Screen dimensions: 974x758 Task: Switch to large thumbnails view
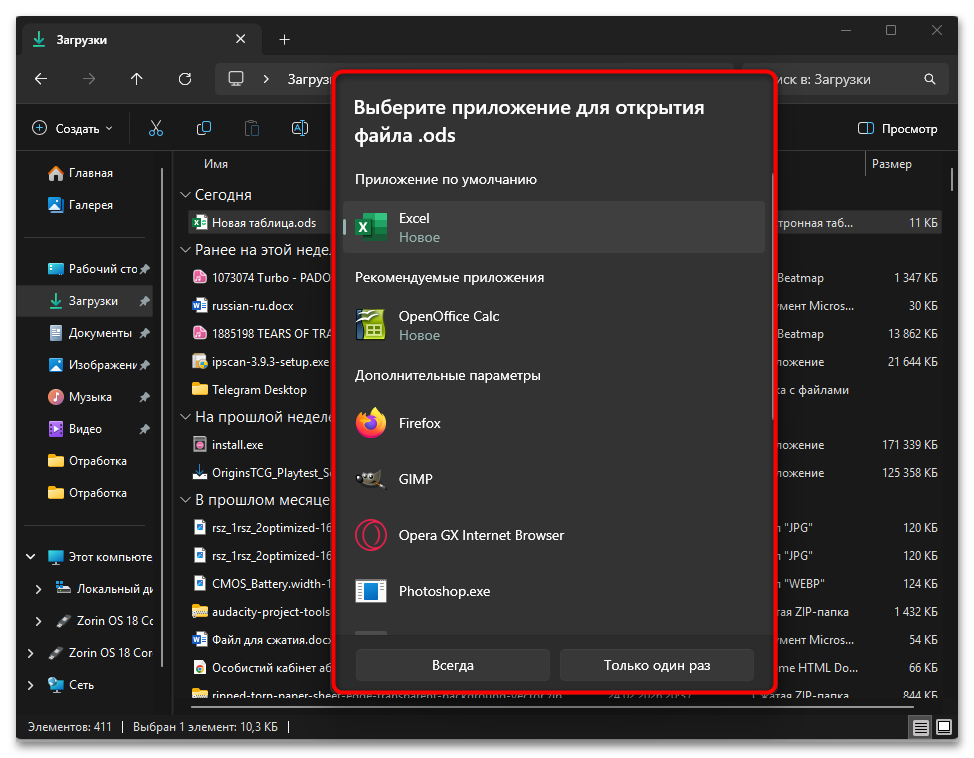tap(943, 727)
